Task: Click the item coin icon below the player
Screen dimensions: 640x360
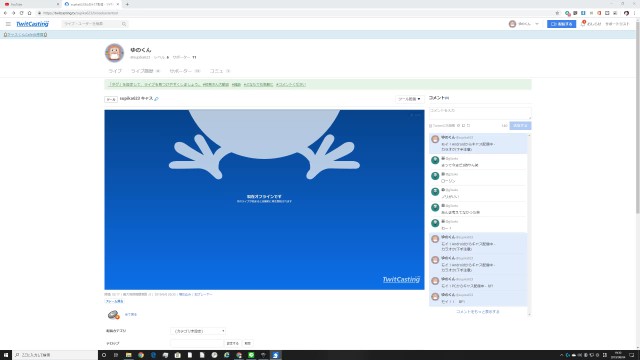Action: coord(113,315)
